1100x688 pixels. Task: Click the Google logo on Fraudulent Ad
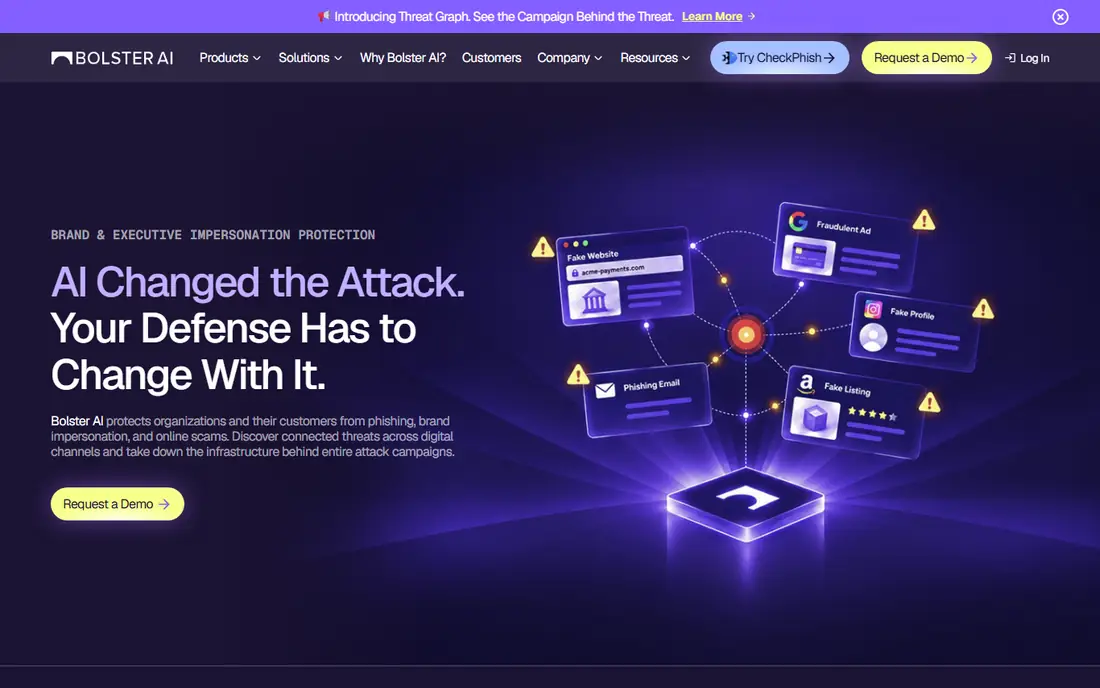[x=798, y=221]
